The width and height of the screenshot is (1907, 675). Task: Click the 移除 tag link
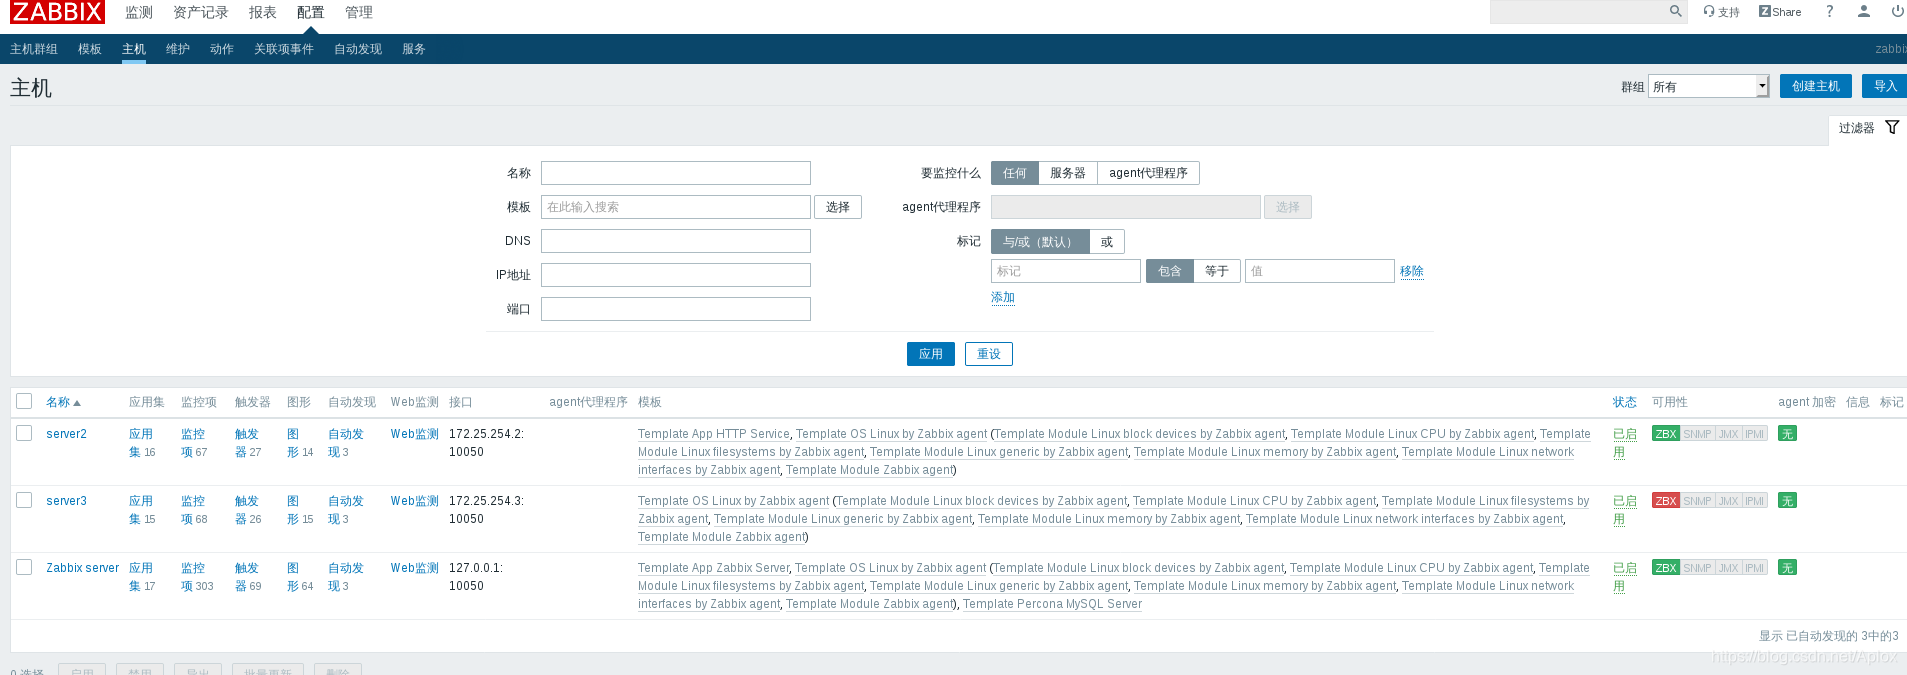1412,271
